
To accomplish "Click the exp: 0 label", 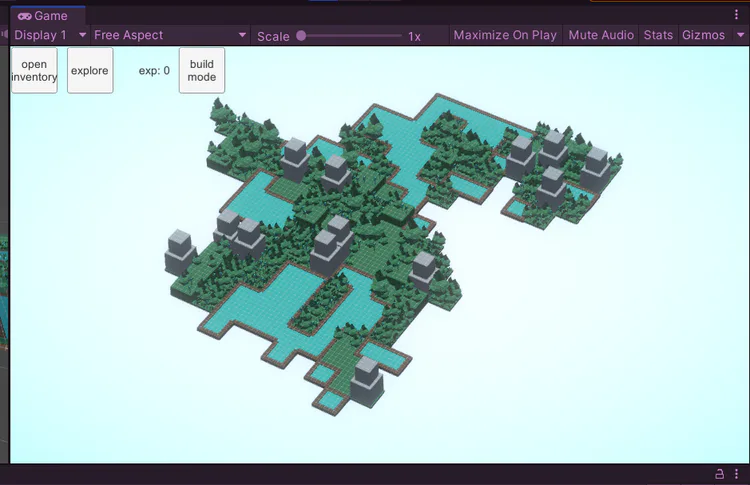I will (x=154, y=70).
